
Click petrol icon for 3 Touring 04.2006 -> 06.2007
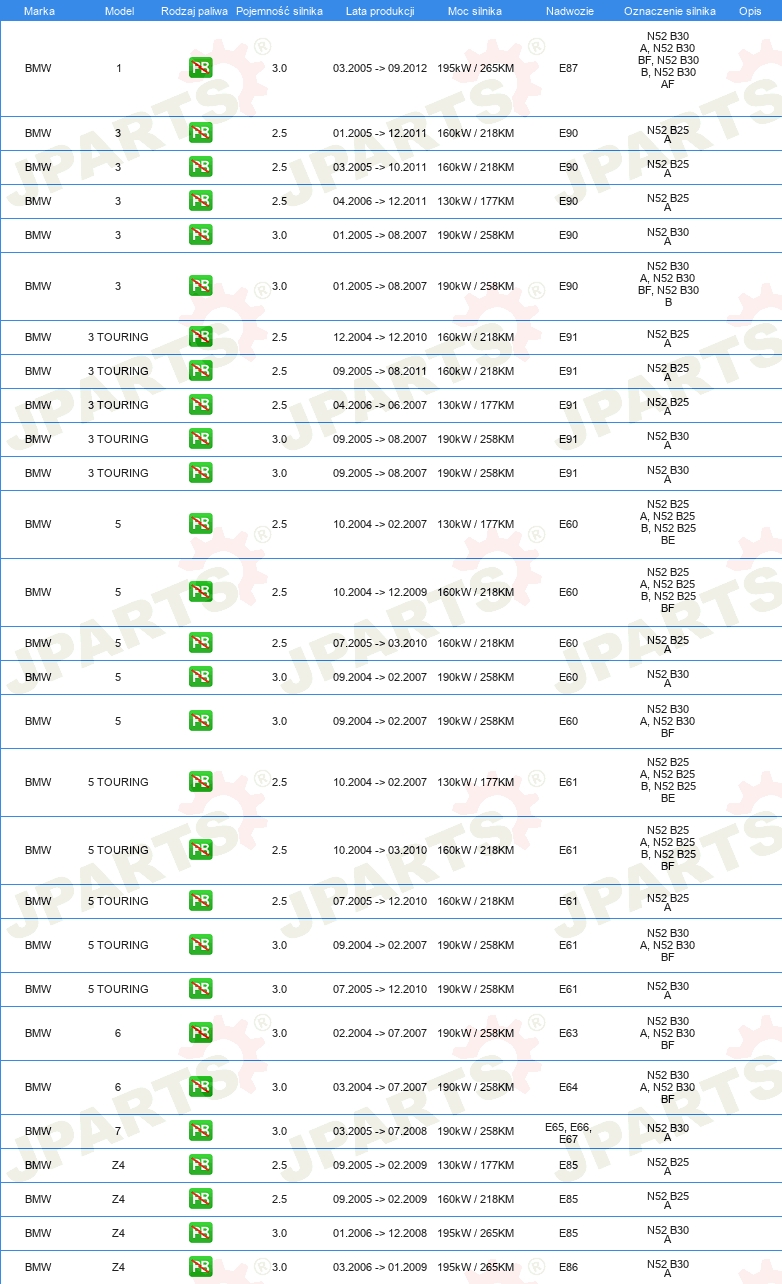coord(200,405)
